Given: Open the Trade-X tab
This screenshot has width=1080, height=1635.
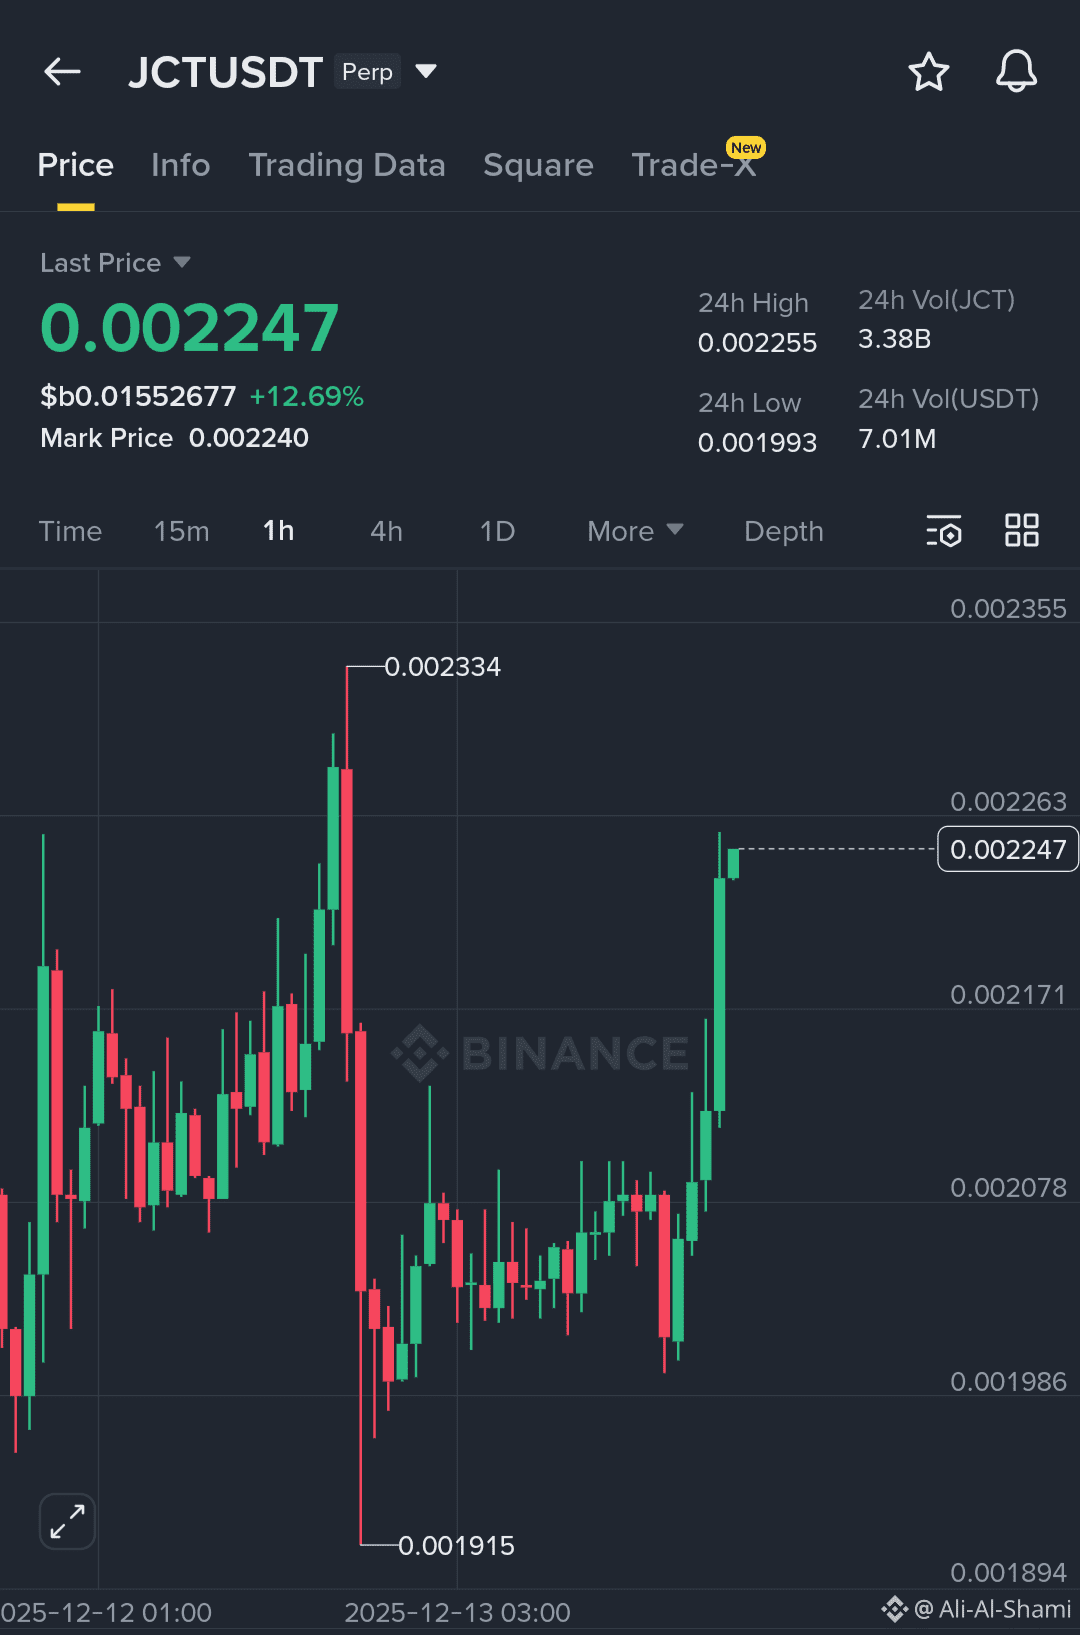Looking at the screenshot, I should [694, 164].
